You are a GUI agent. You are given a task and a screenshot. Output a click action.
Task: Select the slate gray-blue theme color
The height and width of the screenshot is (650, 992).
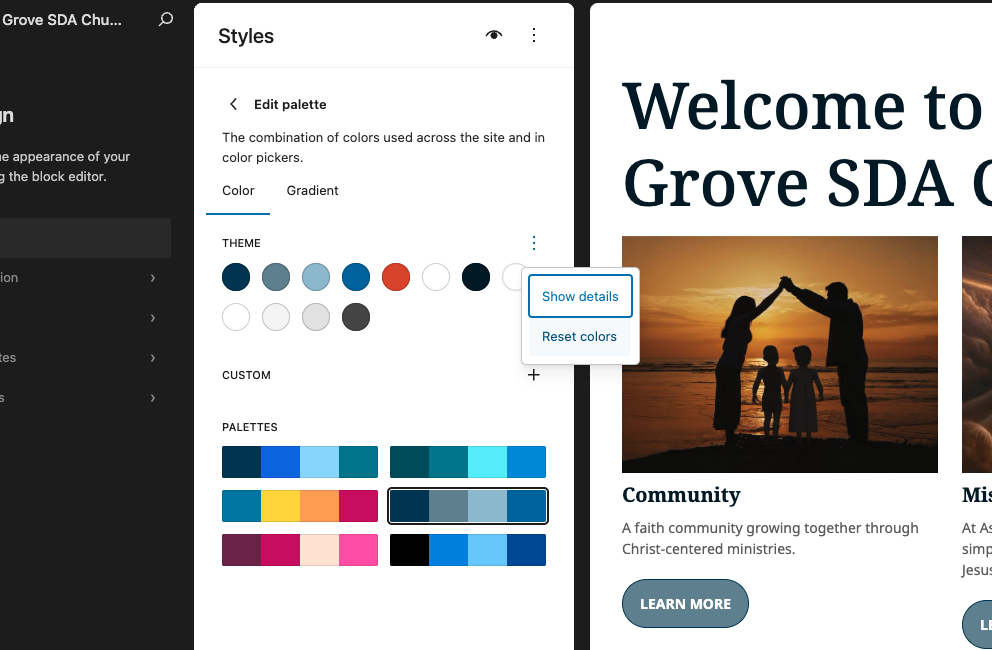[x=276, y=277]
